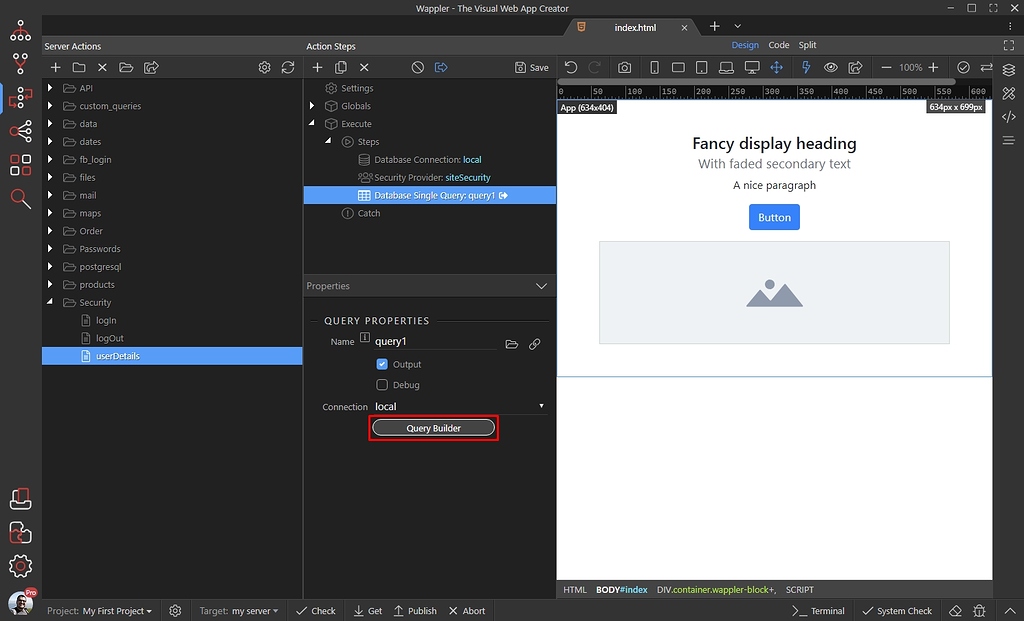
Task: Switch to the Code view tab
Action: (x=778, y=45)
